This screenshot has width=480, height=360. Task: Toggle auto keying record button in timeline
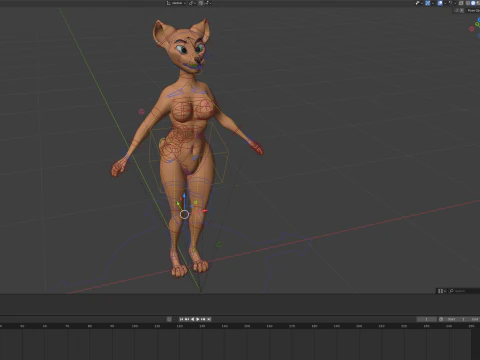coord(169,319)
